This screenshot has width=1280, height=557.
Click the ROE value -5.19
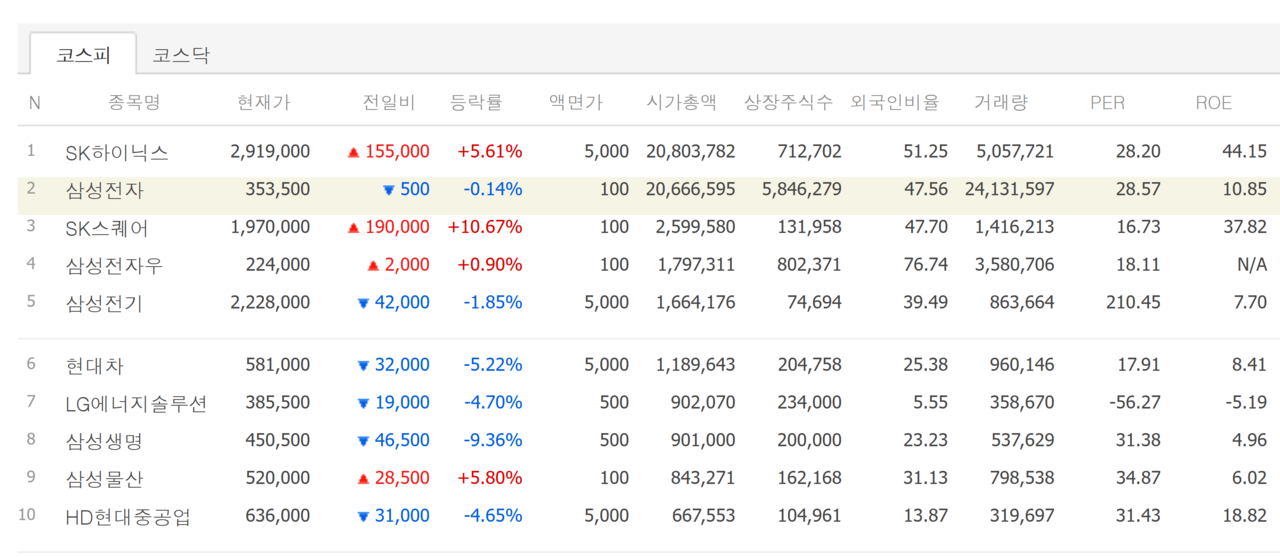[x=1245, y=403]
